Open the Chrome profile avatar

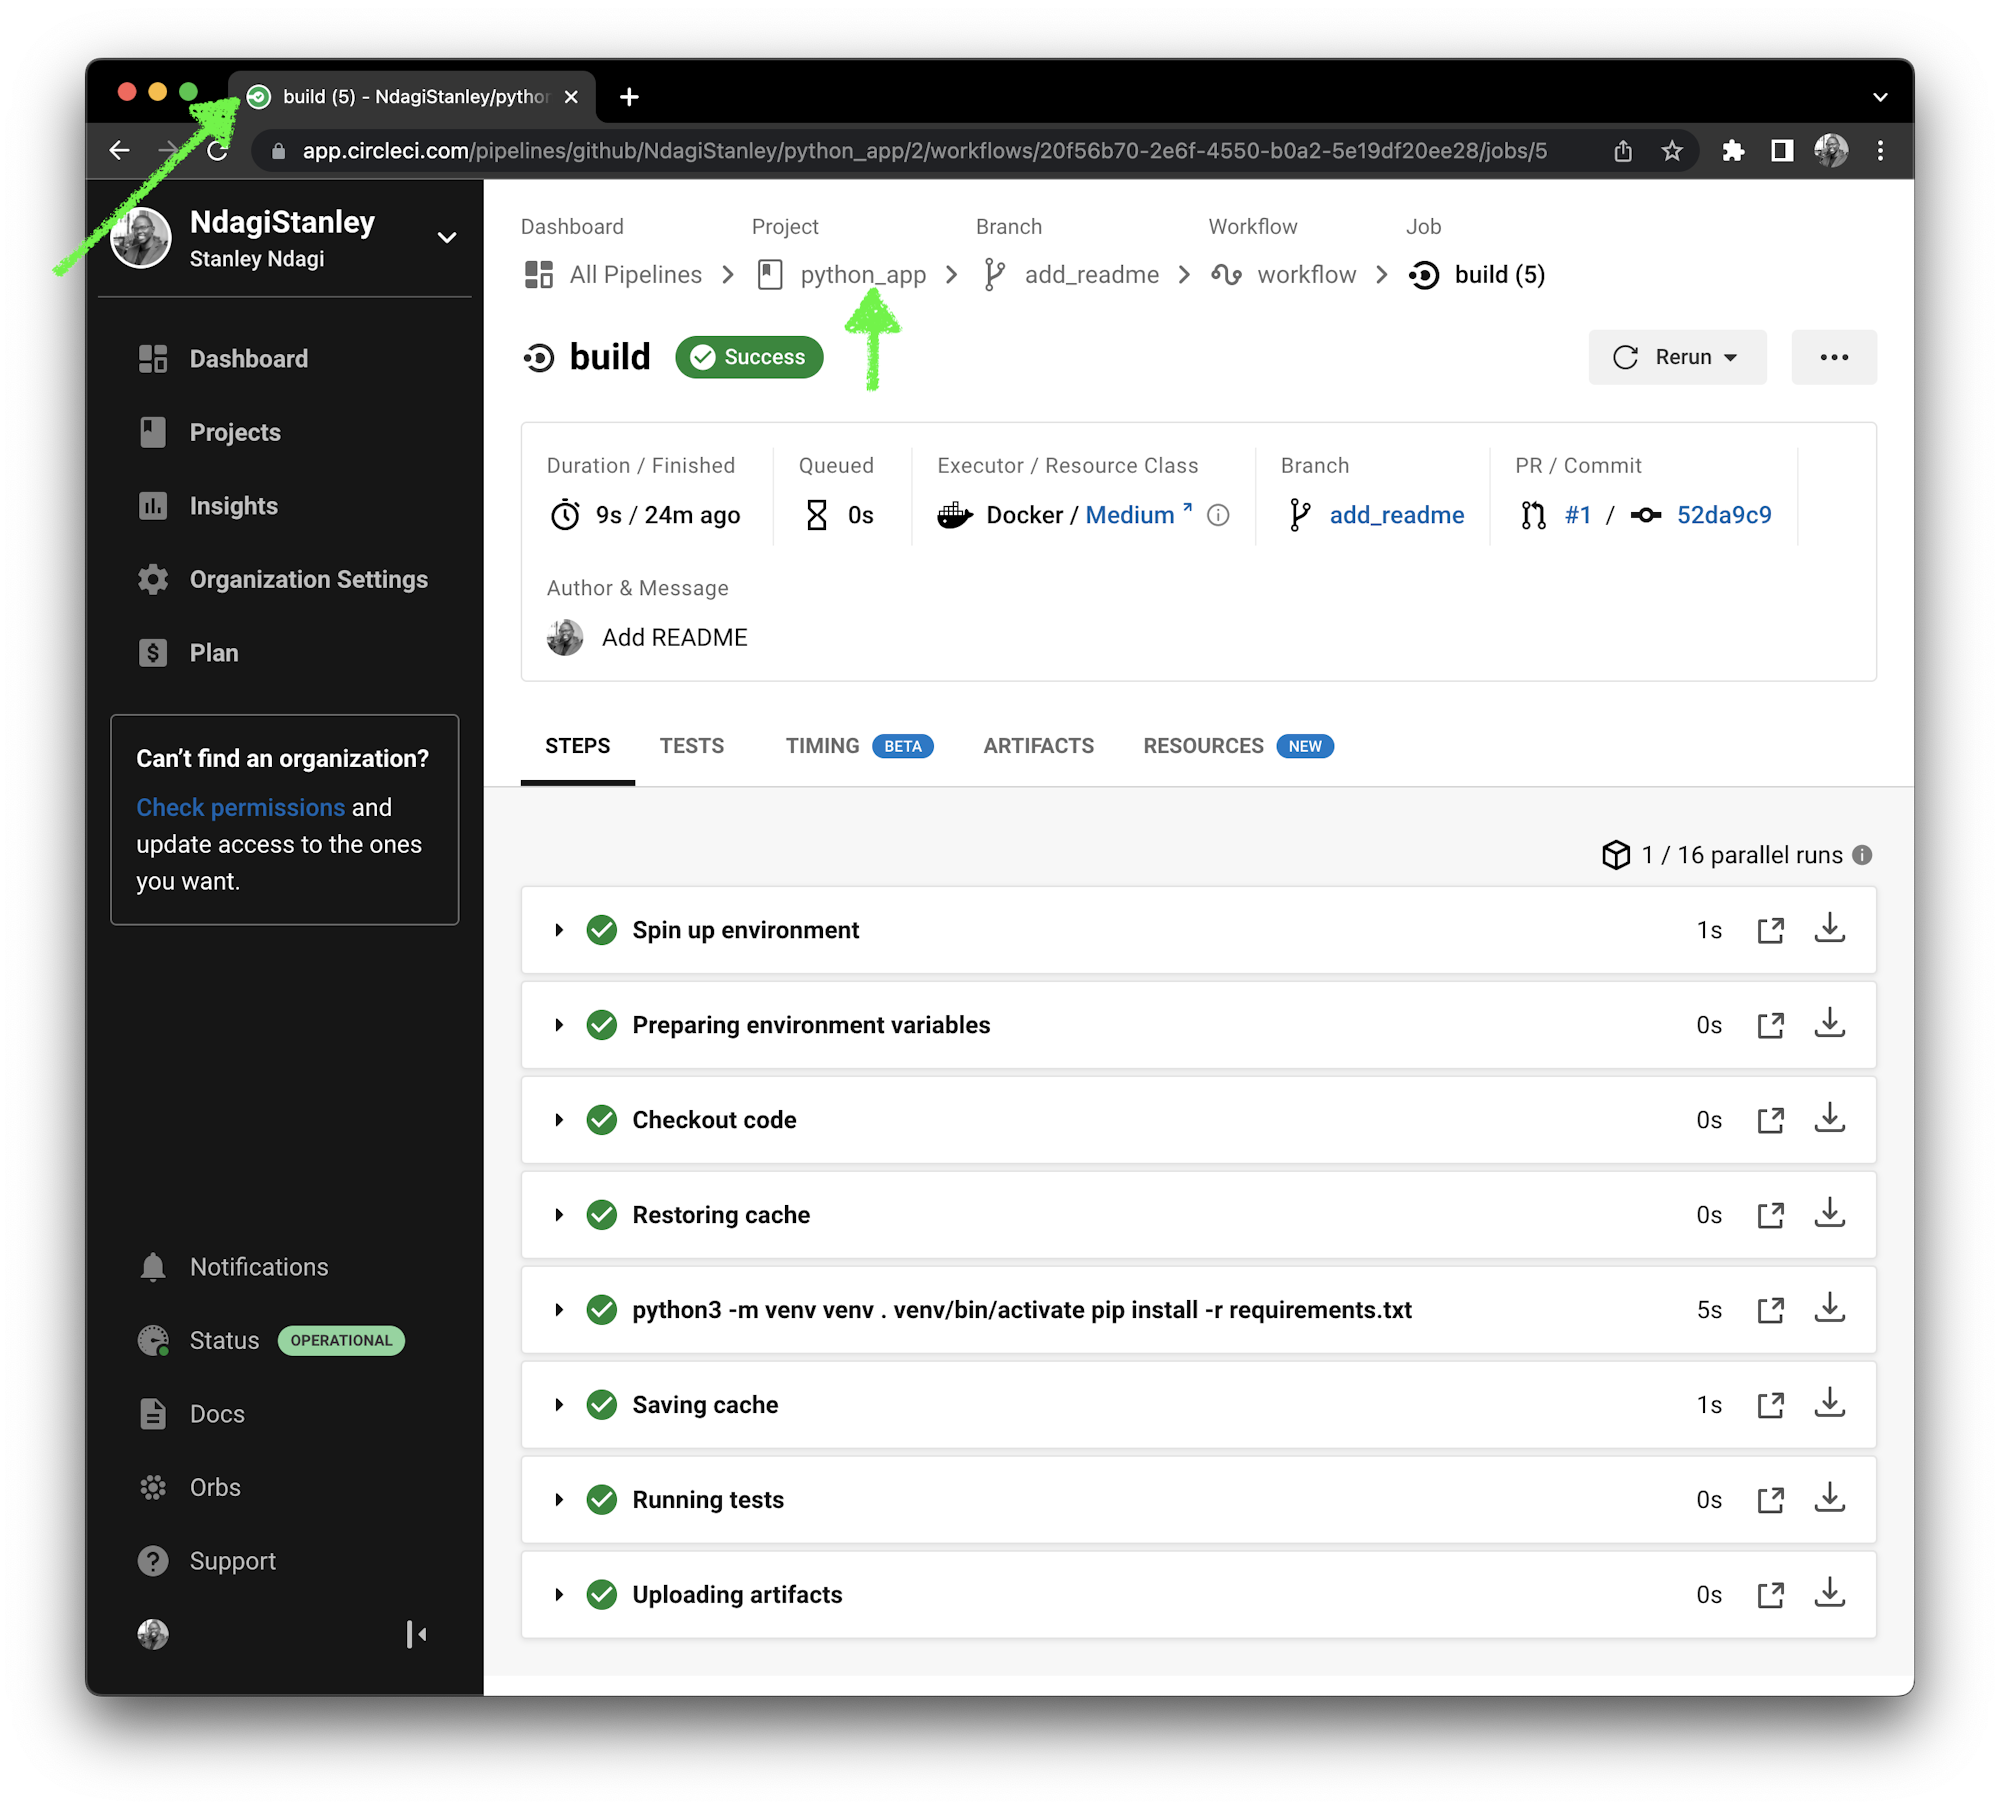click(1830, 151)
